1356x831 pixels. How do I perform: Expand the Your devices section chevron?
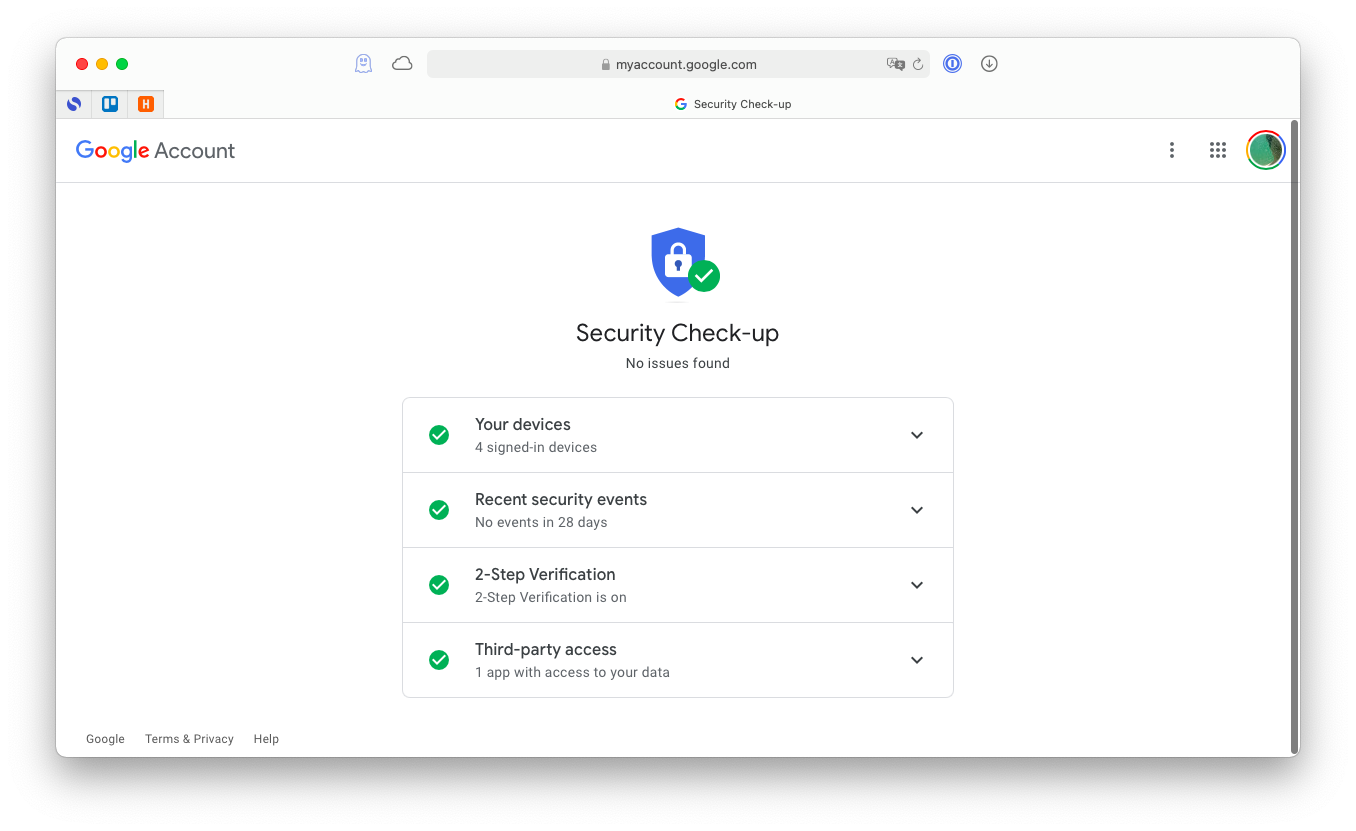916,435
